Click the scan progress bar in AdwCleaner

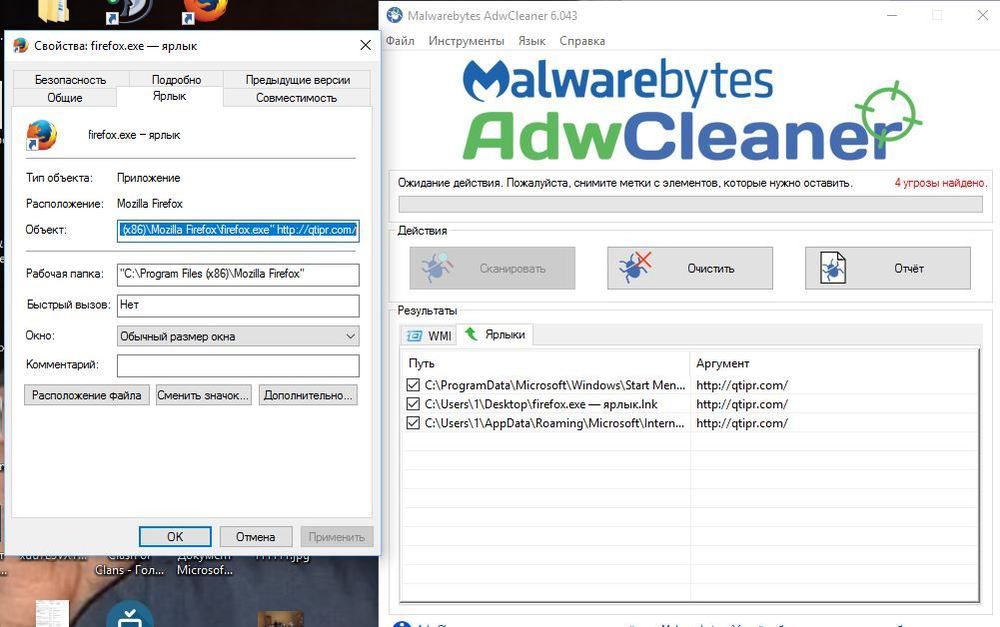[x=690, y=205]
